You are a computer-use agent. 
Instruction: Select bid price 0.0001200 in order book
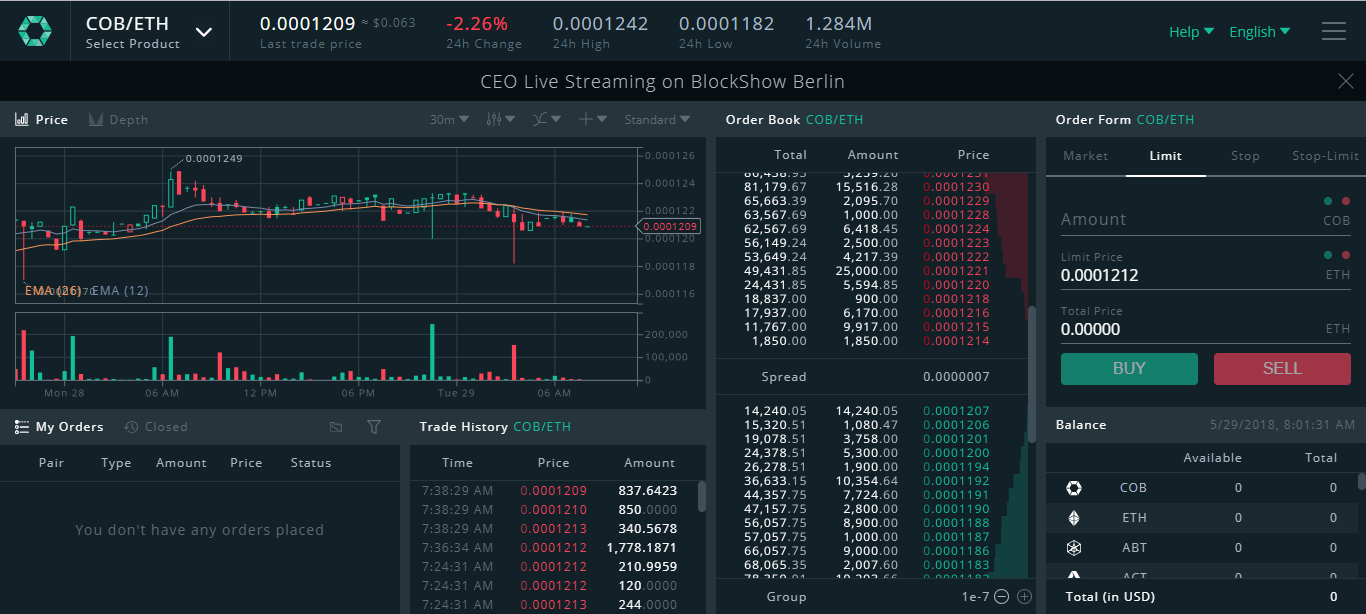956,453
